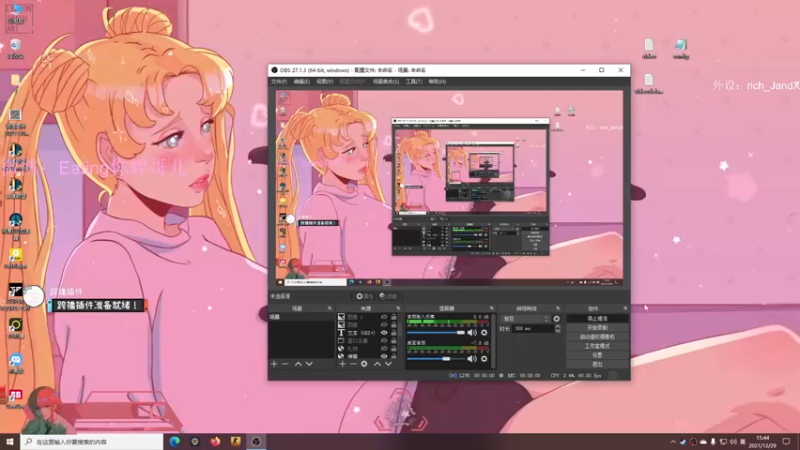
Task: Click the 开始录制 start recording button
Action: 597,328
